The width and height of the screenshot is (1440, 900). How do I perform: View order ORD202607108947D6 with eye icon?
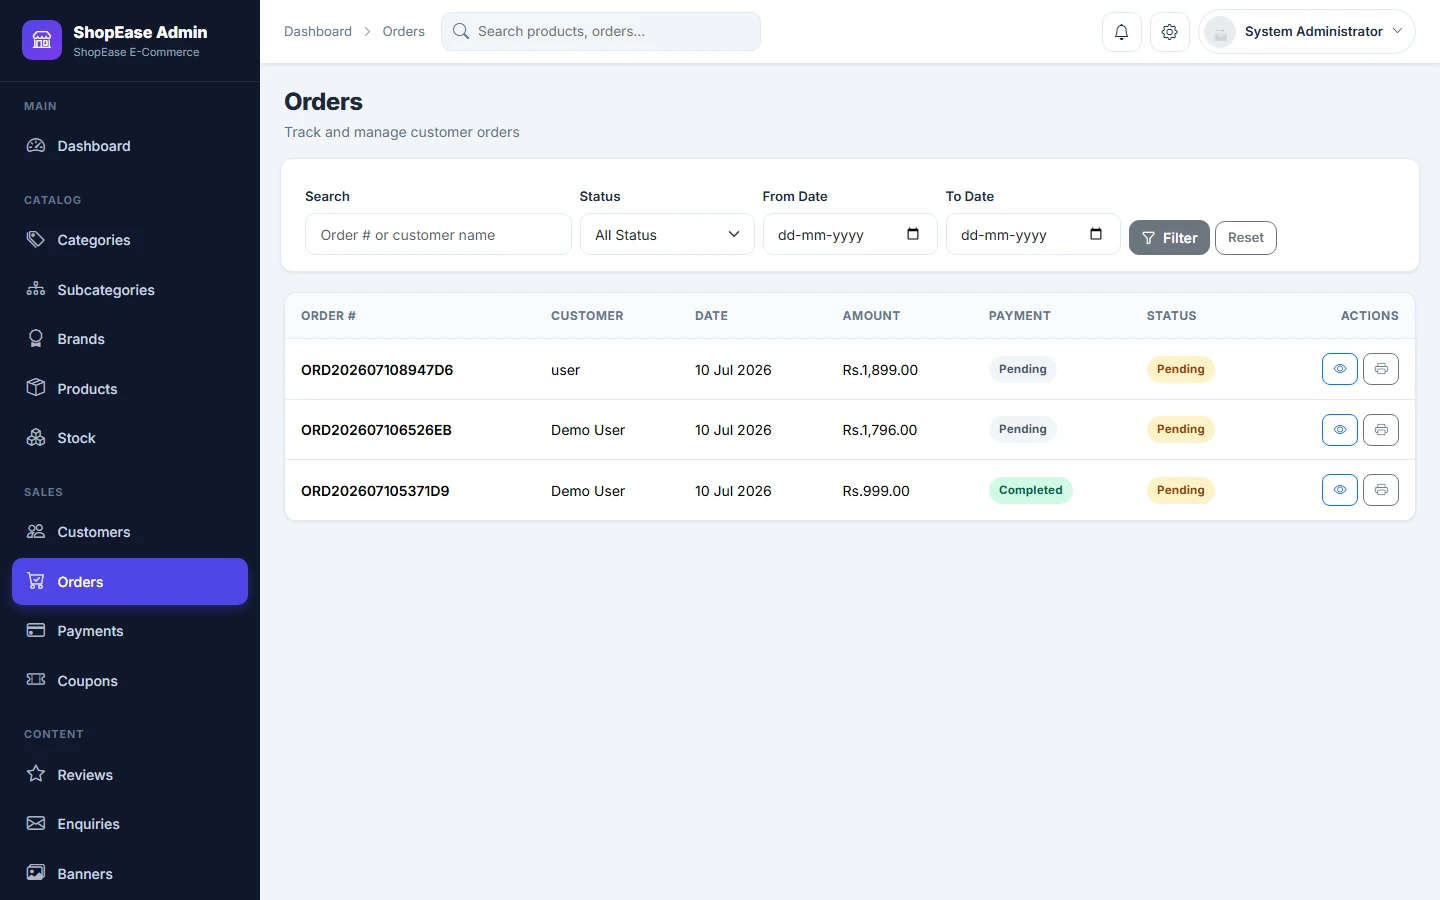click(1340, 369)
